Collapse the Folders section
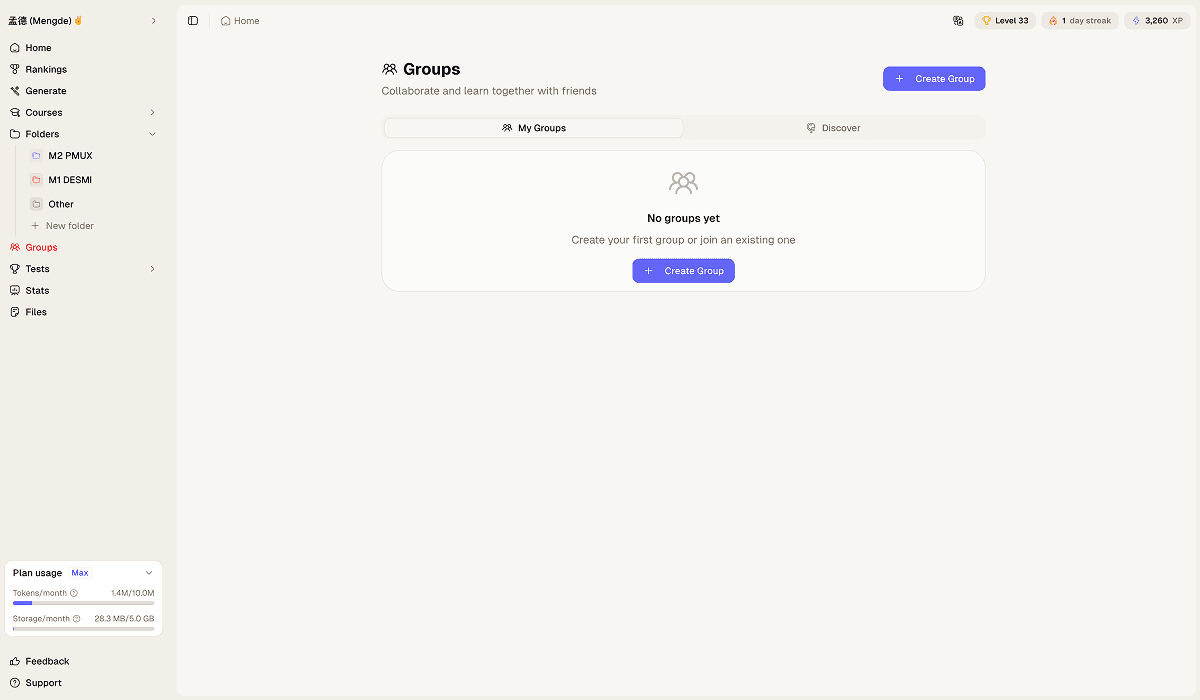Viewport: 1200px width, 700px height. (151, 133)
